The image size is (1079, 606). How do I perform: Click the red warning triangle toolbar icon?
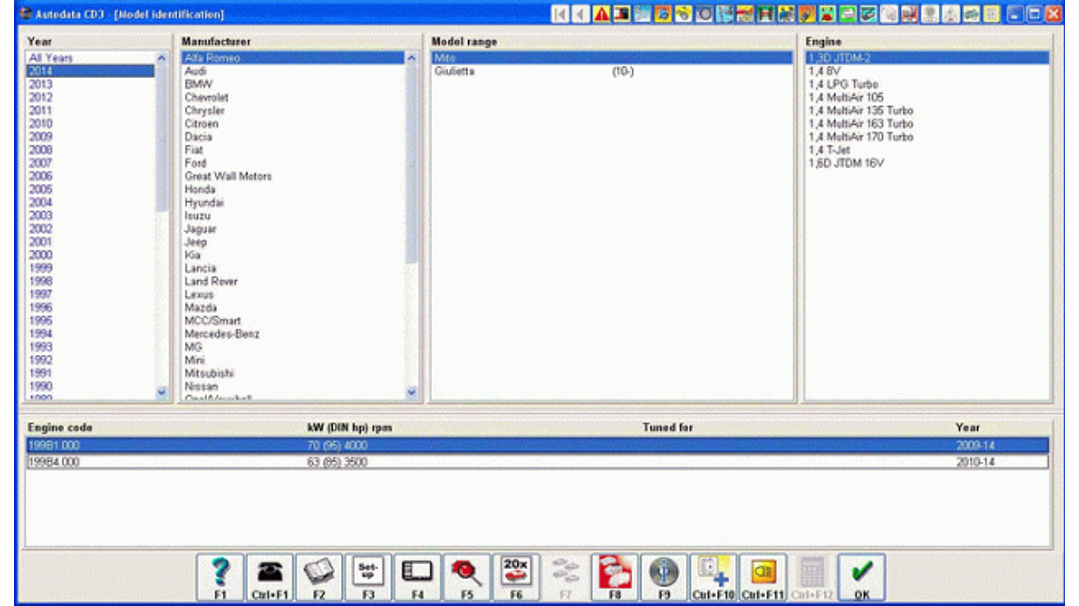tap(601, 14)
